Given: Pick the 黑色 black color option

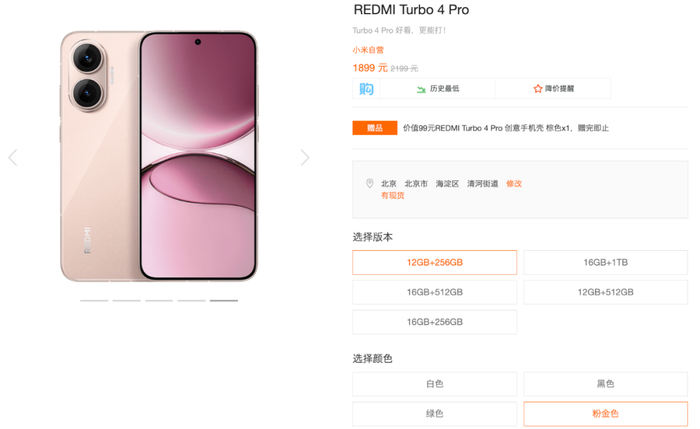Looking at the screenshot, I should pos(605,384).
